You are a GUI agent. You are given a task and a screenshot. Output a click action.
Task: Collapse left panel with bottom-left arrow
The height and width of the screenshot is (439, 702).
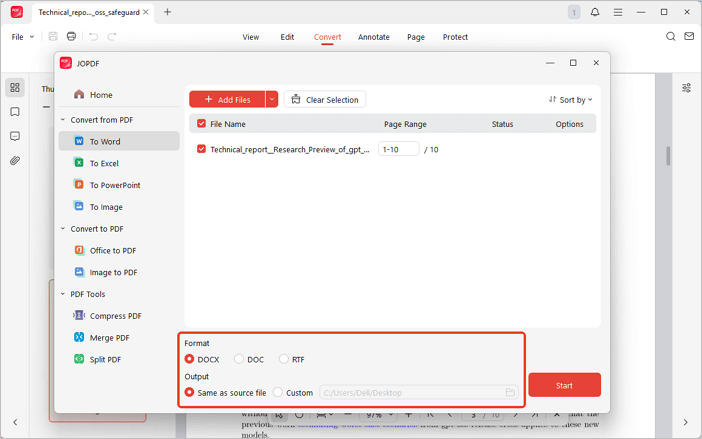tap(15, 422)
